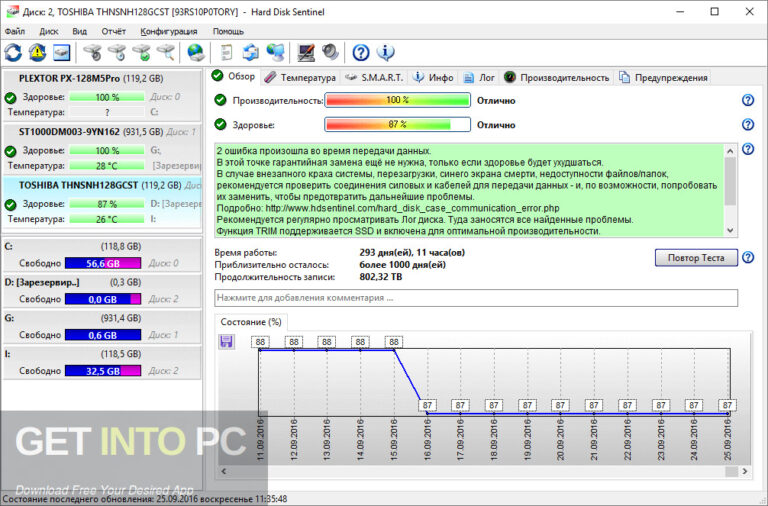Switch to the Лог tab
The image size is (768, 506).
coord(479,77)
